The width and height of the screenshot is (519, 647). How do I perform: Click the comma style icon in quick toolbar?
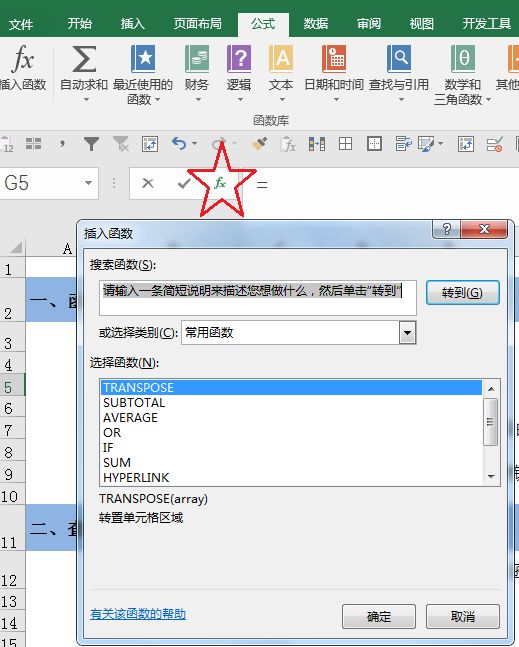tap(62, 144)
